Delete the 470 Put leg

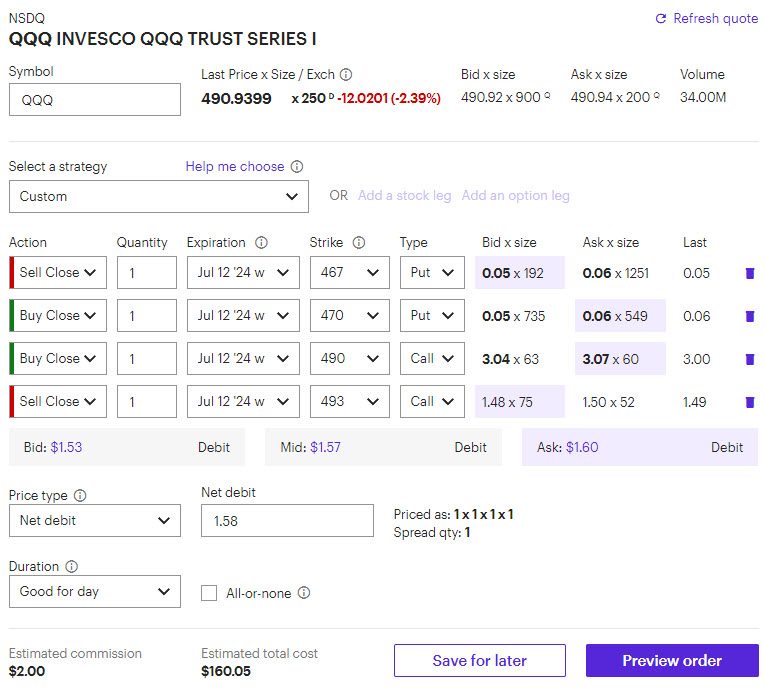750,316
